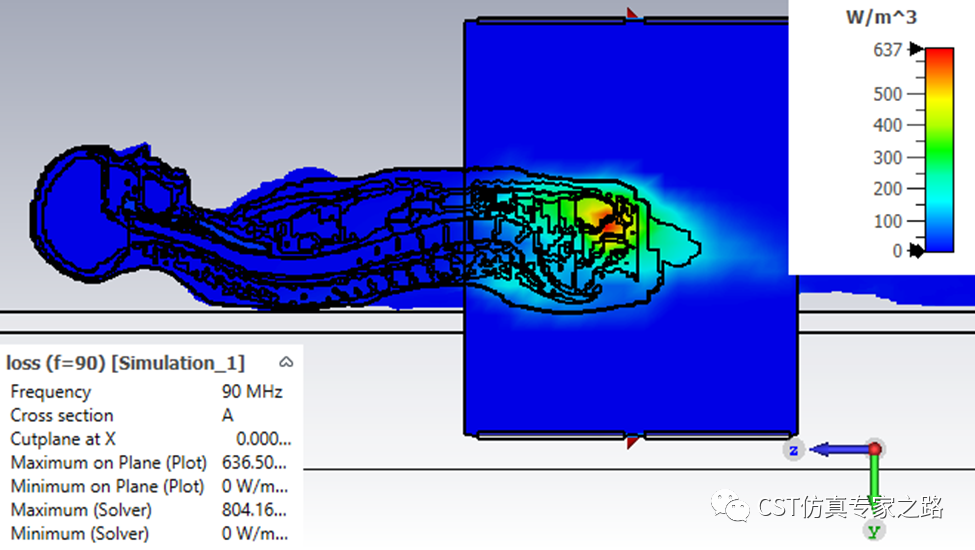Click the y-axis label on the coordinate triad
The width and height of the screenshot is (975, 550).
874,531
